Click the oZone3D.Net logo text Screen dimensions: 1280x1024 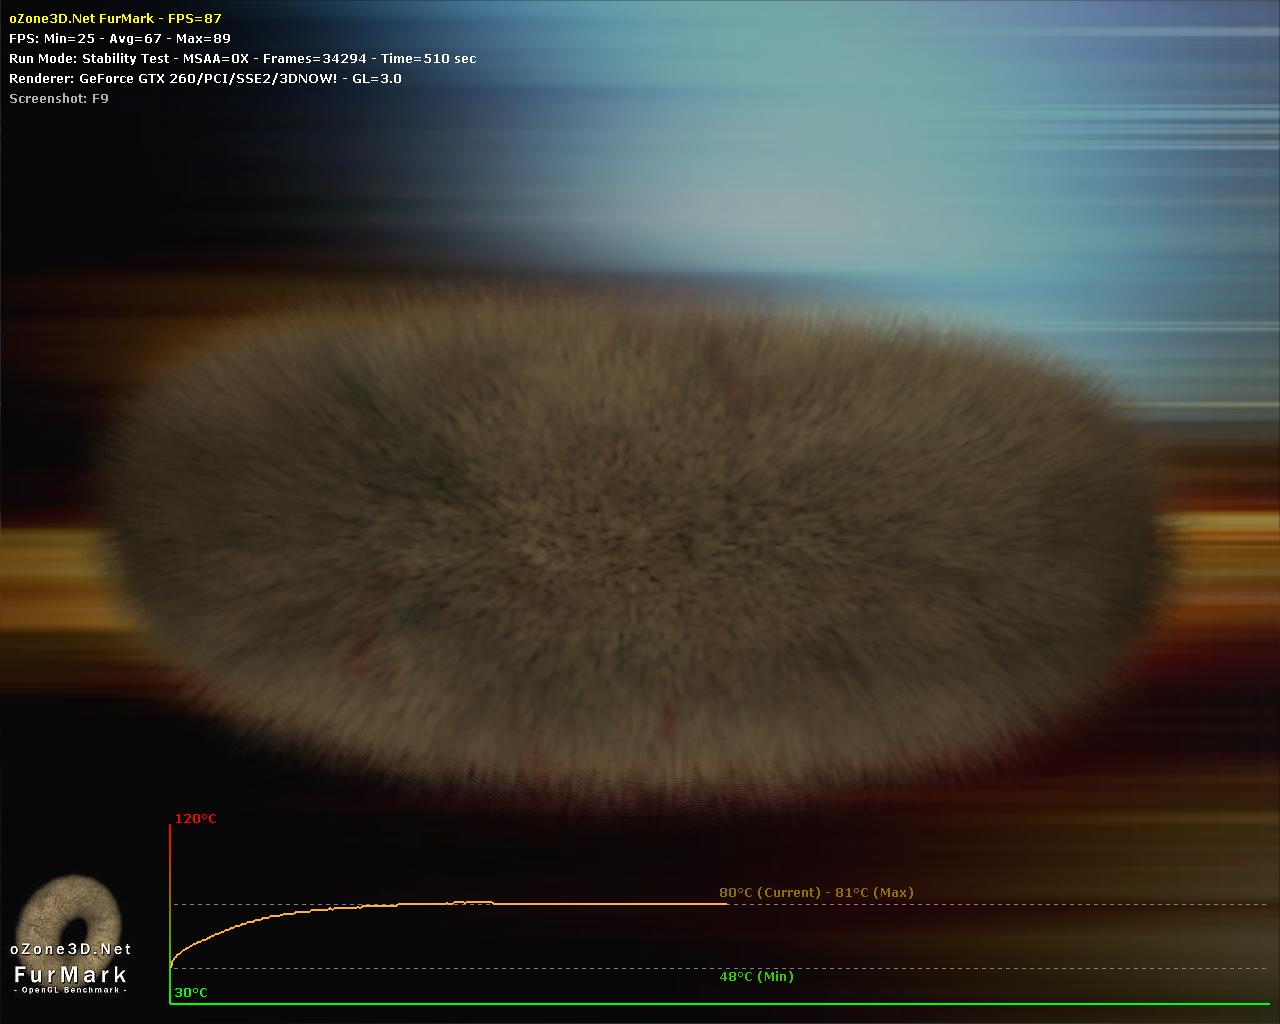[x=71, y=949]
